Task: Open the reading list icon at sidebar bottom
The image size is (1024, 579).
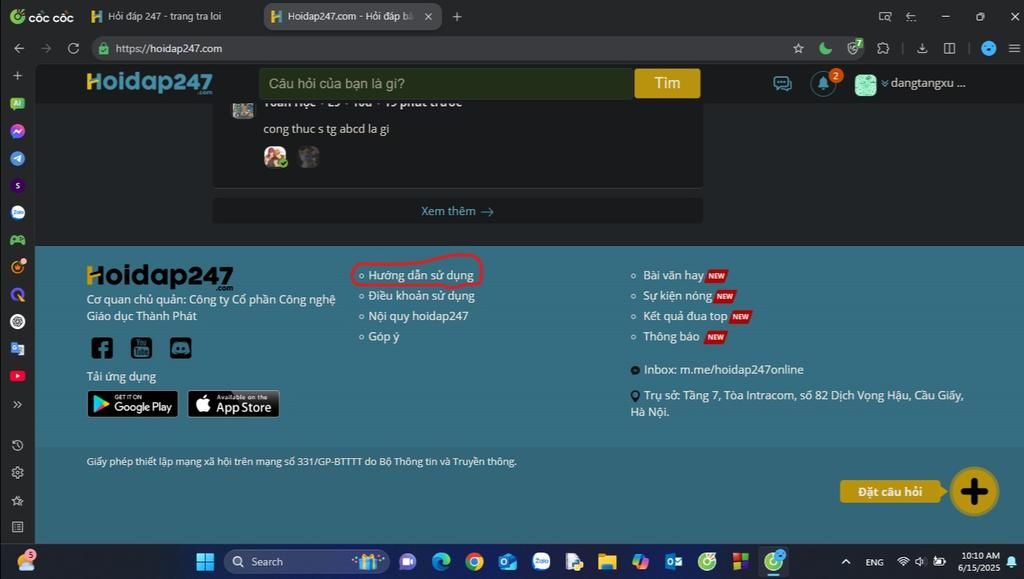Action: (x=18, y=527)
